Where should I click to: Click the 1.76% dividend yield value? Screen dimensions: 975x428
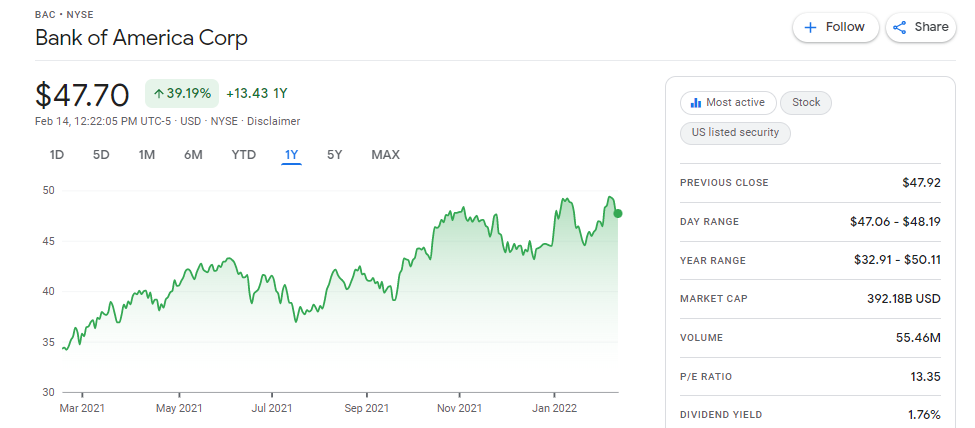(x=926, y=415)
